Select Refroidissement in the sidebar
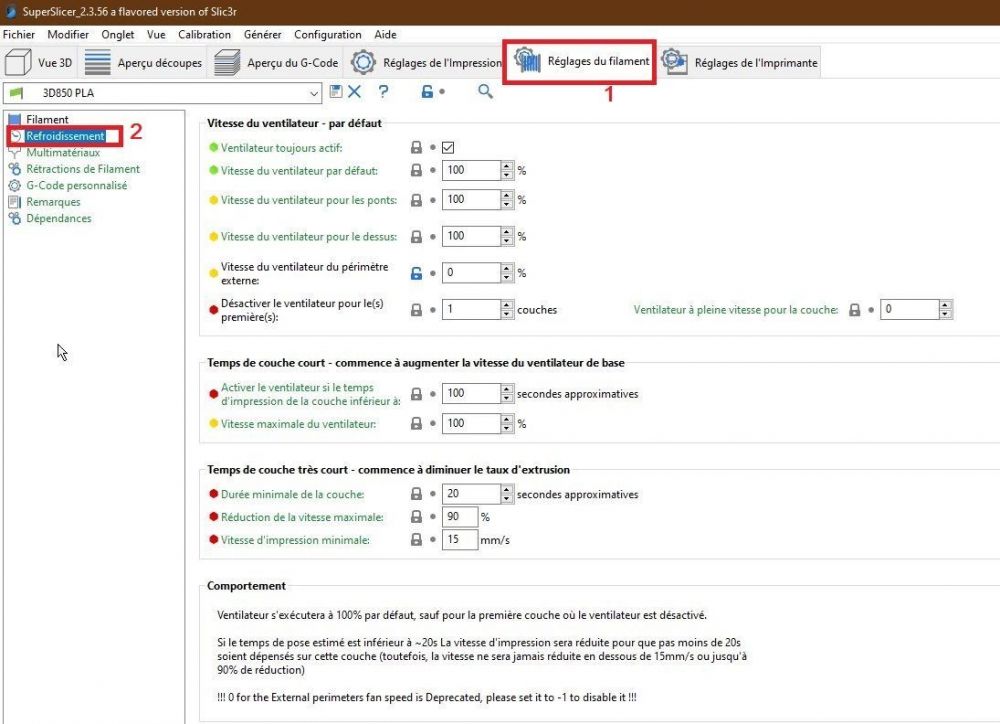Viewport: 1000px width, 724px height. tap(65, 136)
